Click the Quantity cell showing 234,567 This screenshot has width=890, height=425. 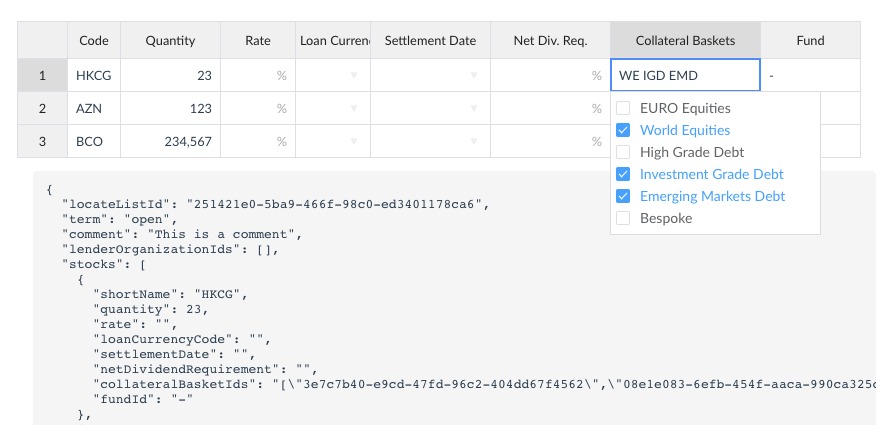[170, 141]
